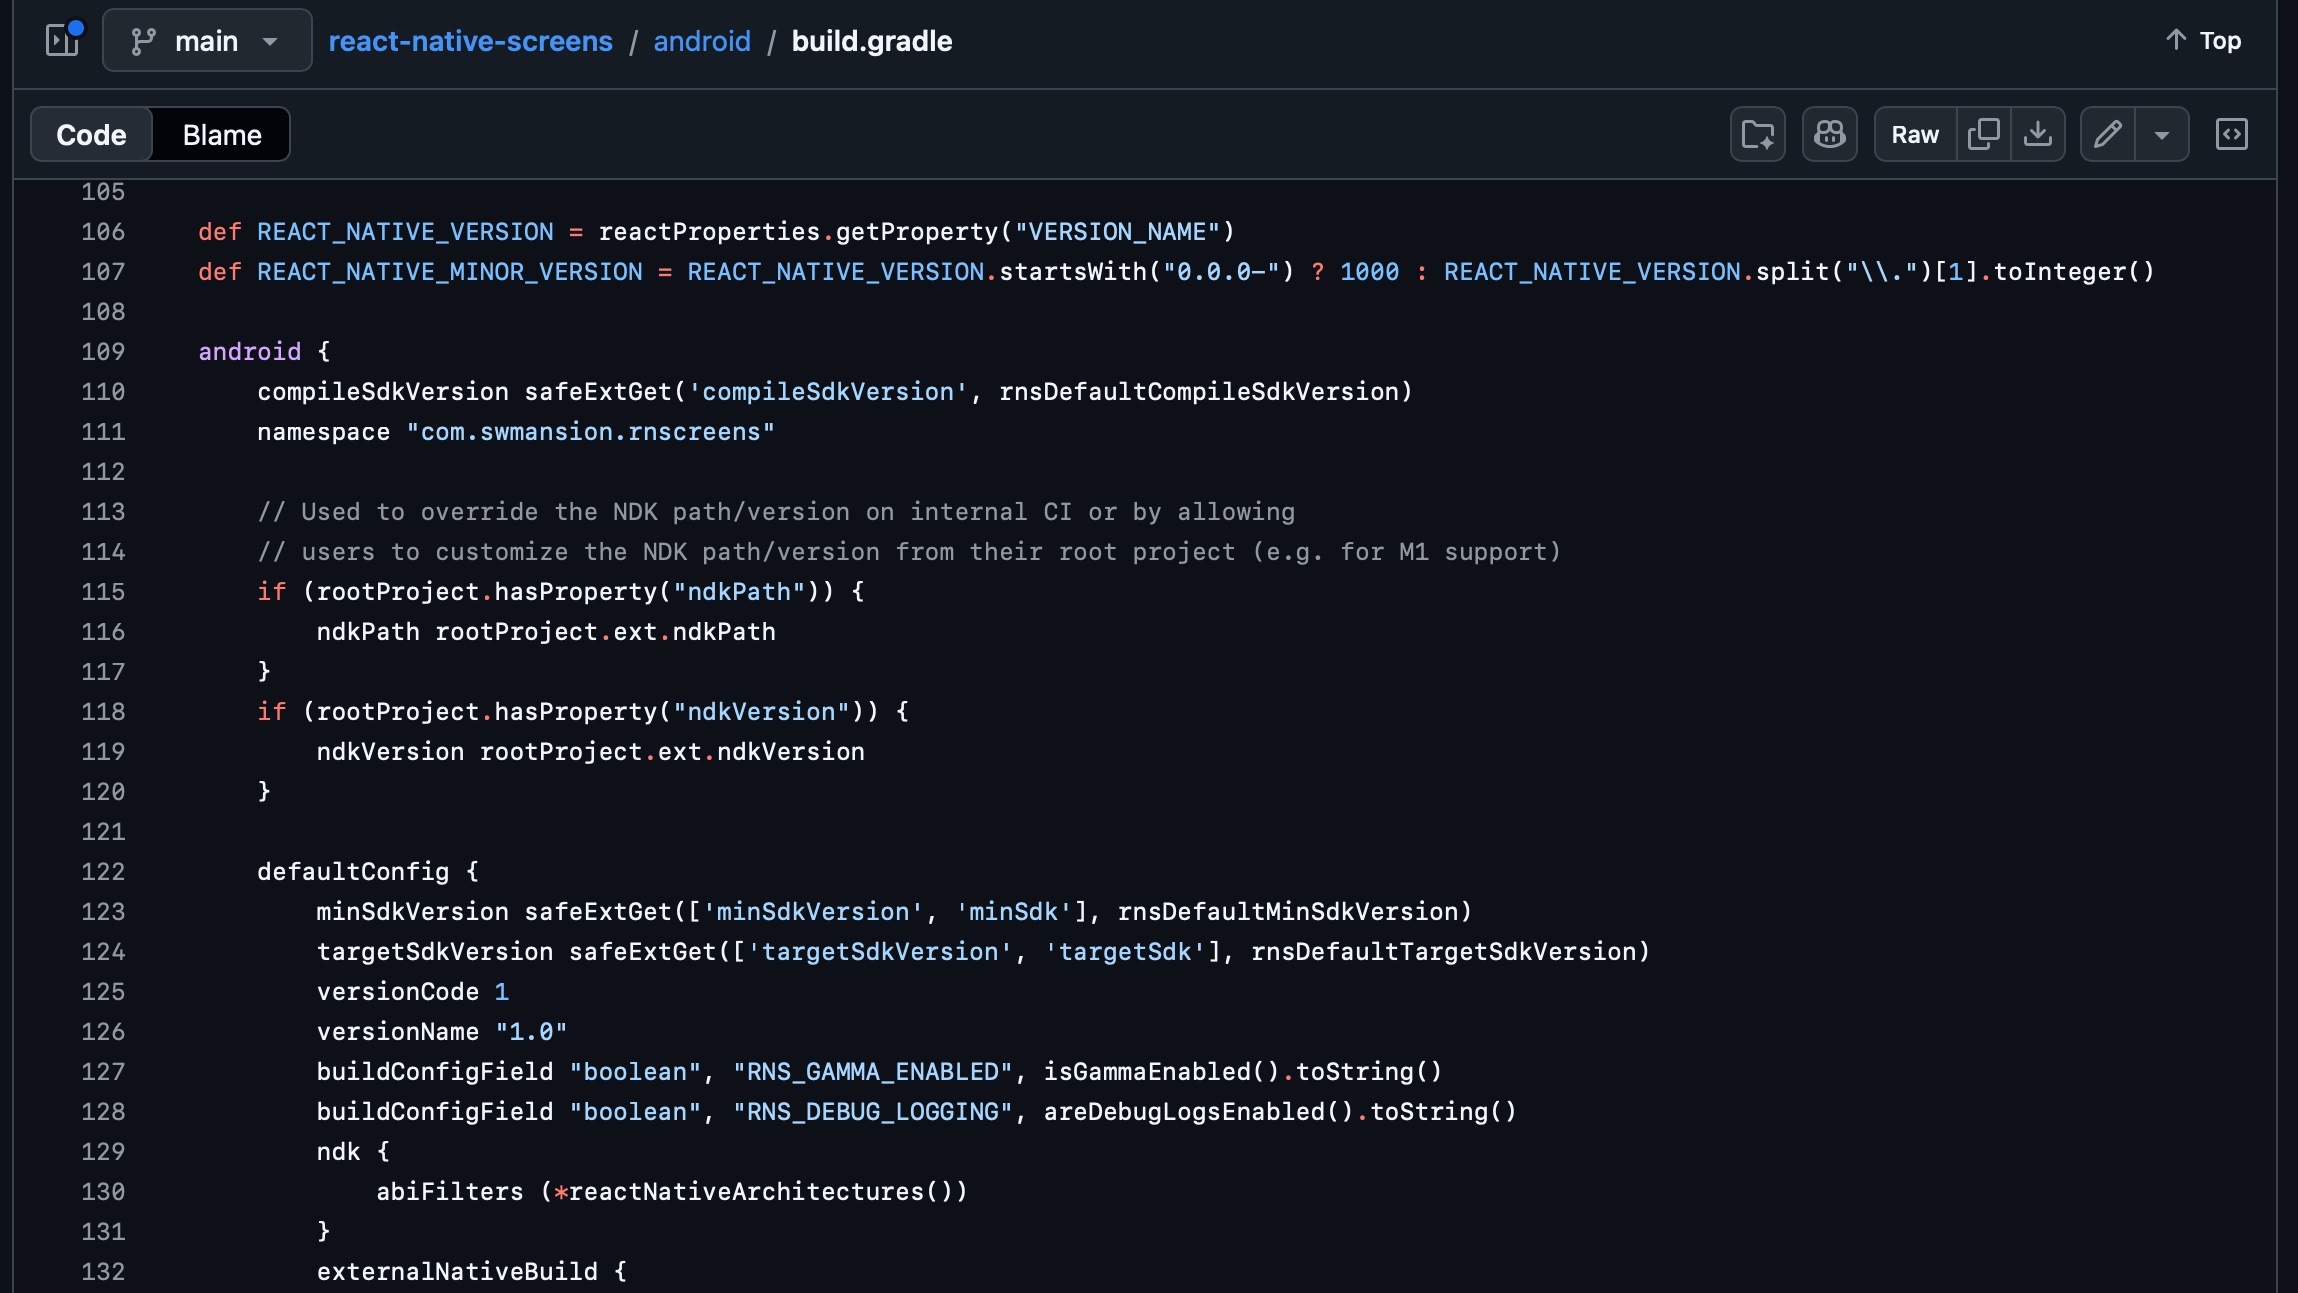Image resolution: width=2298 pixels, height=1293 pixels.
Task: Click the "RNS_DEBUG_LOGGING" string
Action: [x=873, y=1112]
